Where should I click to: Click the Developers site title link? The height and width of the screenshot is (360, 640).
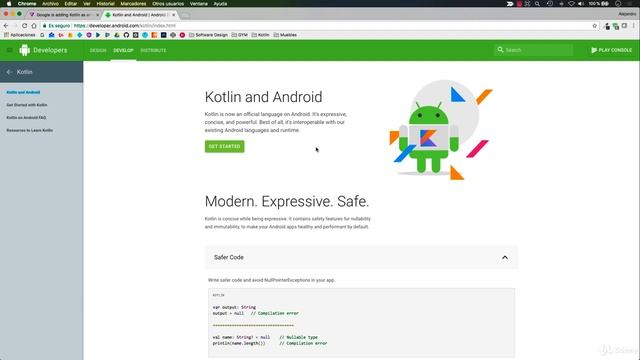coord(50,50)
